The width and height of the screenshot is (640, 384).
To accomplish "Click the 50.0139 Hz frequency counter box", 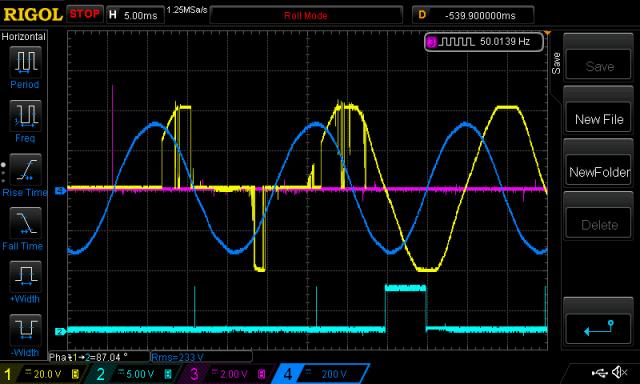I will (484, 42).
